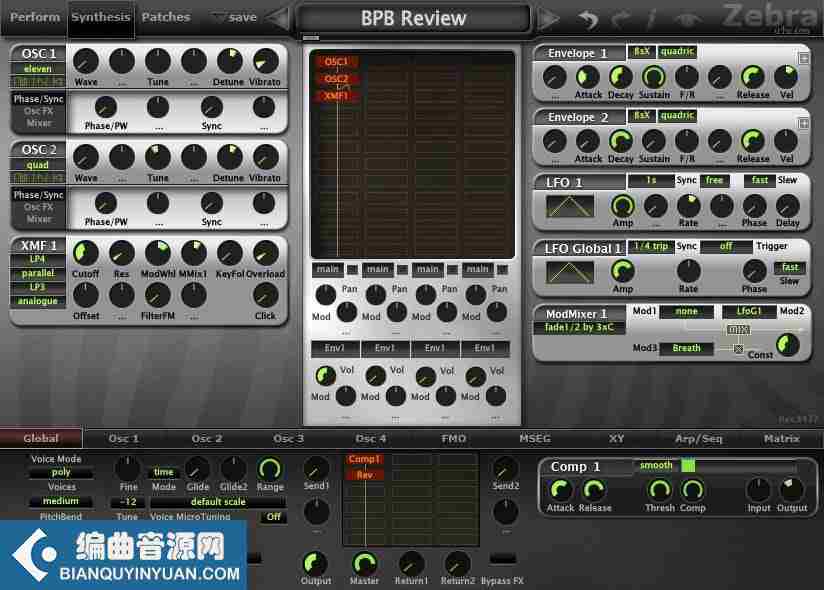The image size is (824, 590).
Task: Click the LFO 1 waveform display
Action: pos(570,205)
